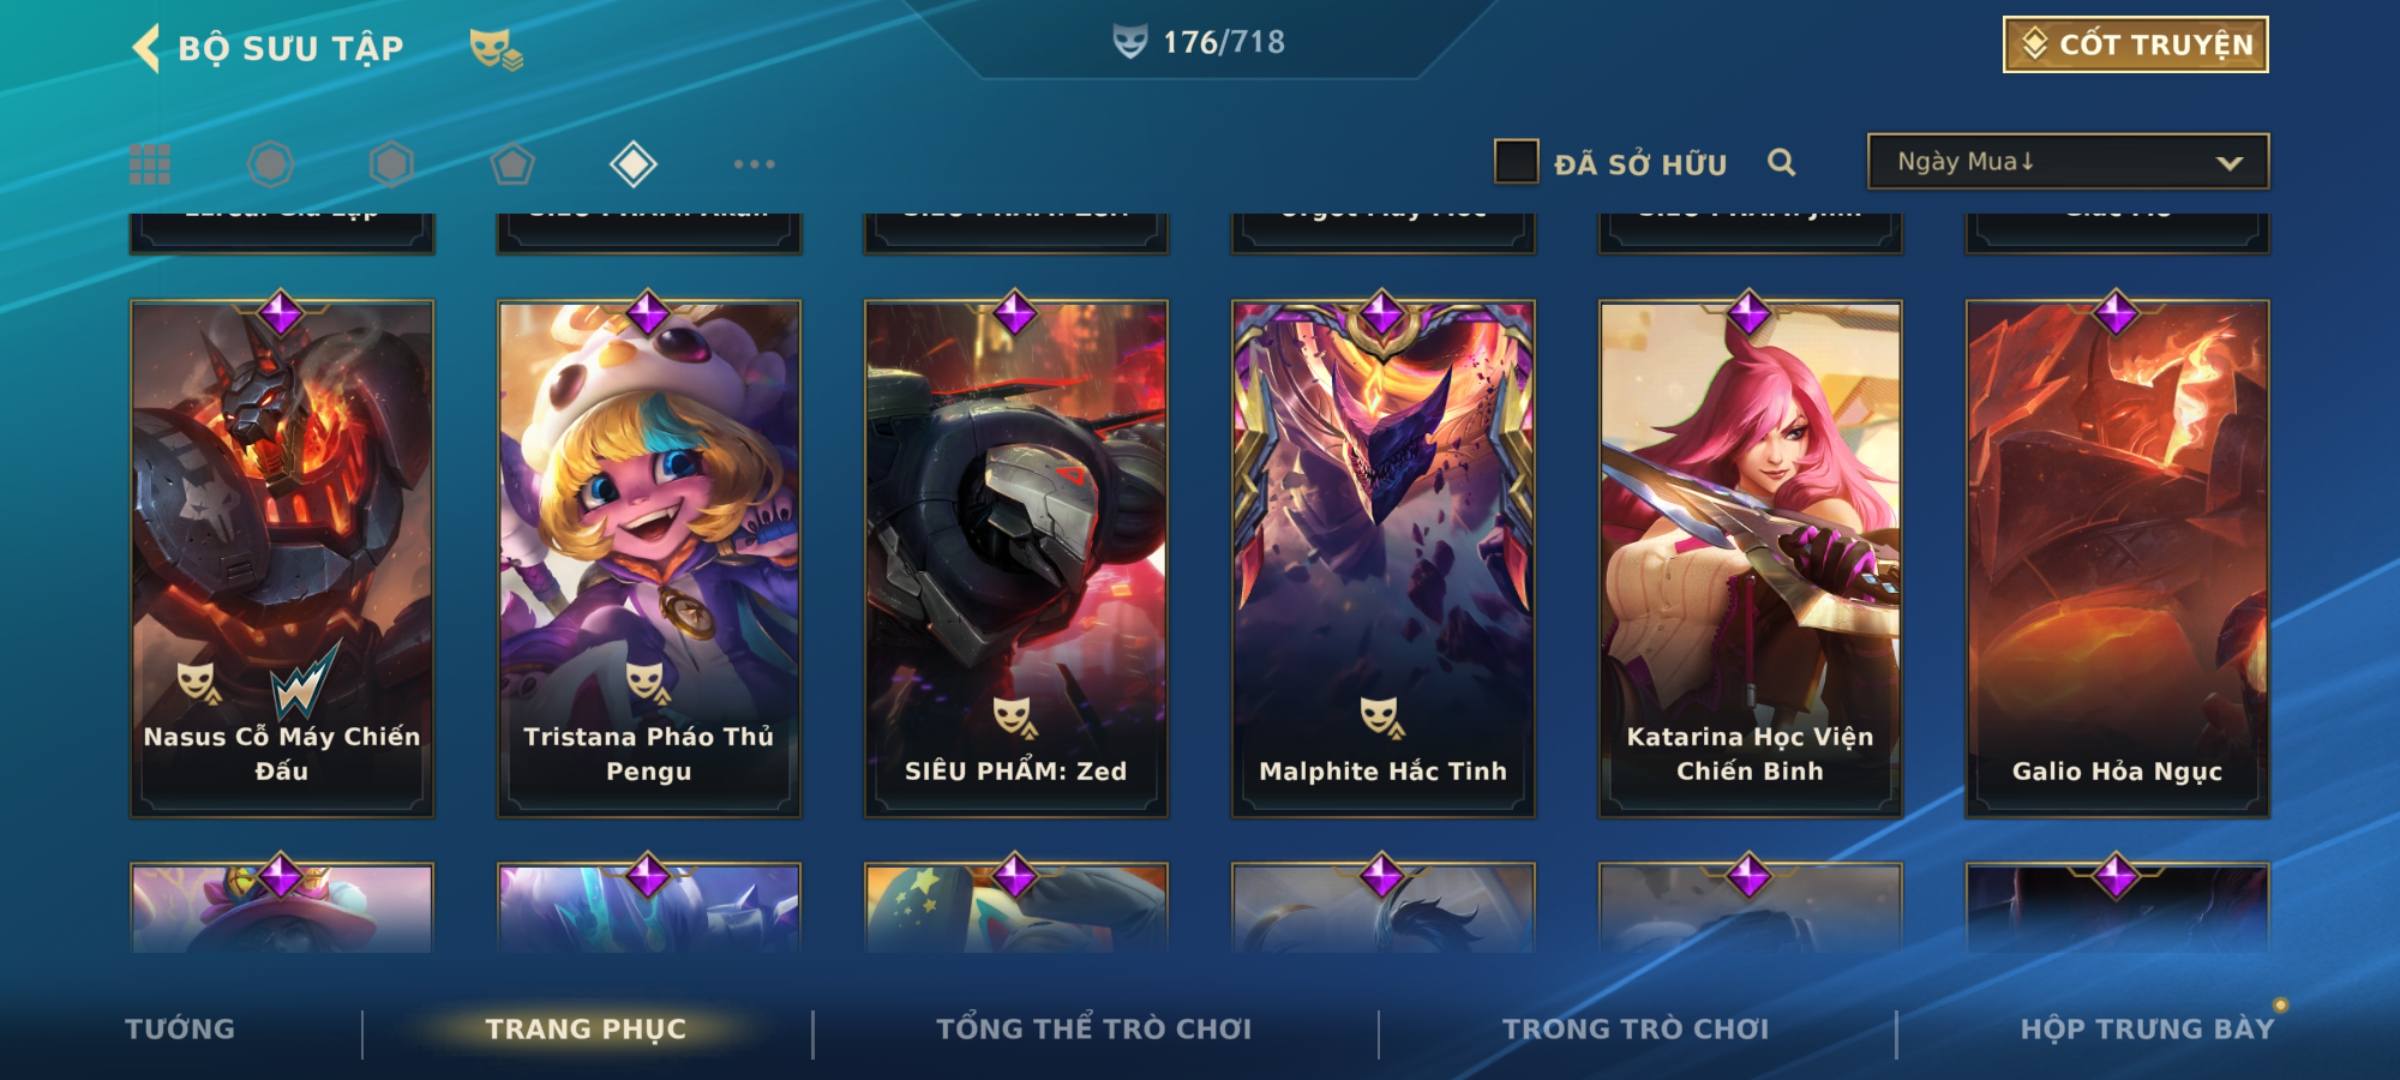Viewport: 2400px width, 1080px height.
Task: Open the Hộp Trưng Bày tab
Action: coord(2147,1029)
